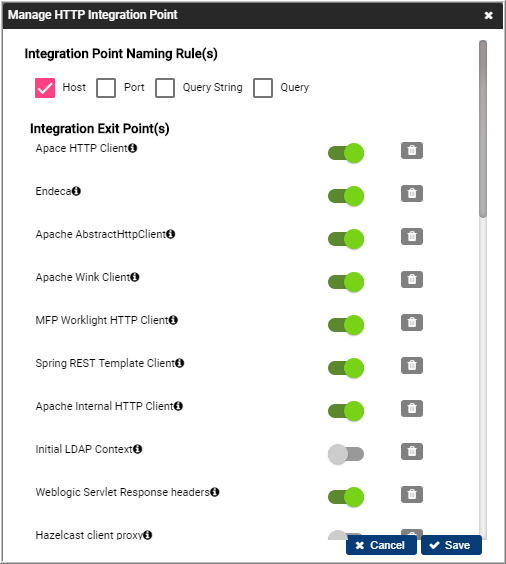Delete the Apace HTTP Client exit point
Image resolution: width=506 pixels, height=564 pixels.
tap(412, 150)
